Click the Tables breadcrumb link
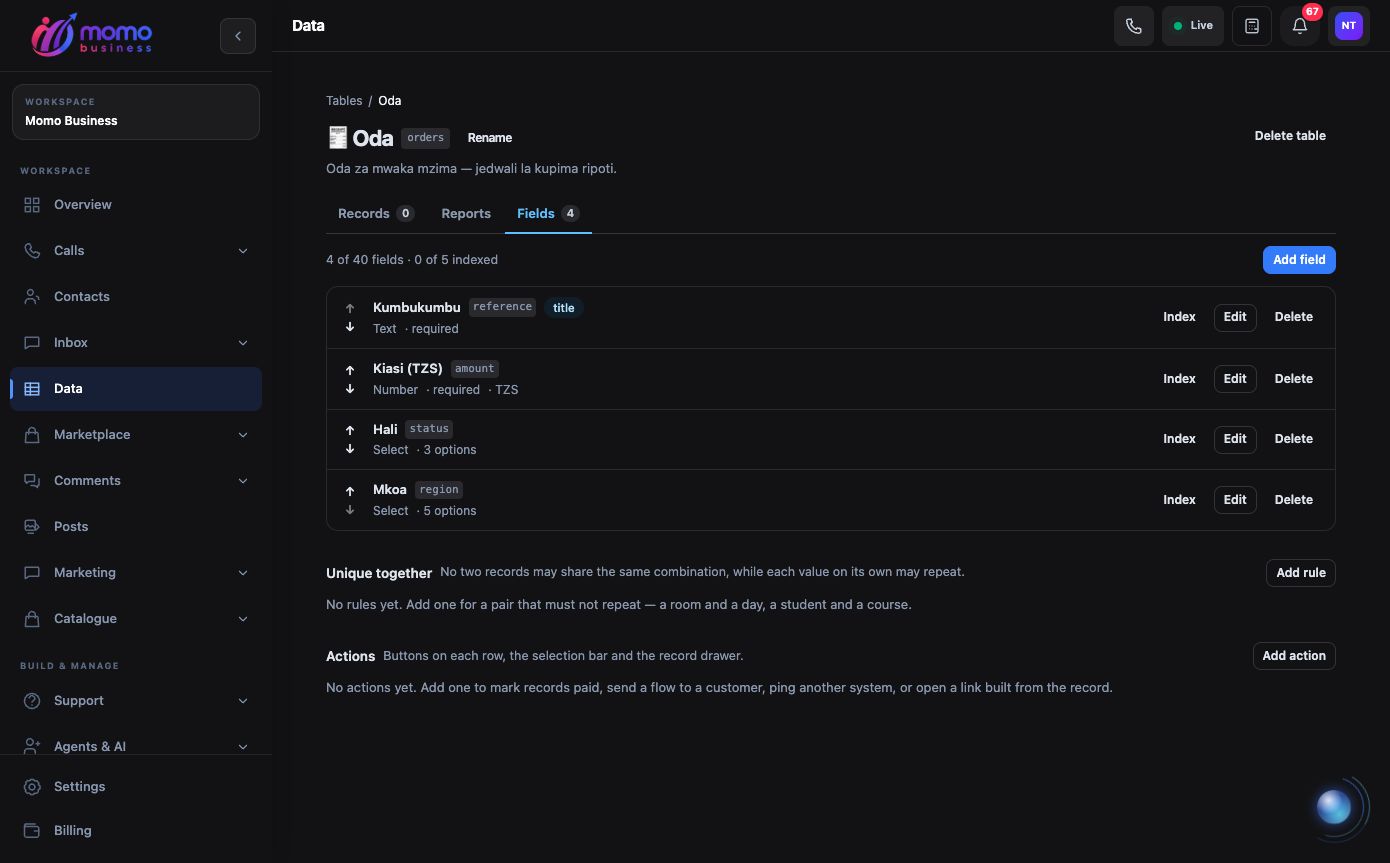1390x863 pixels. point(344,100)
